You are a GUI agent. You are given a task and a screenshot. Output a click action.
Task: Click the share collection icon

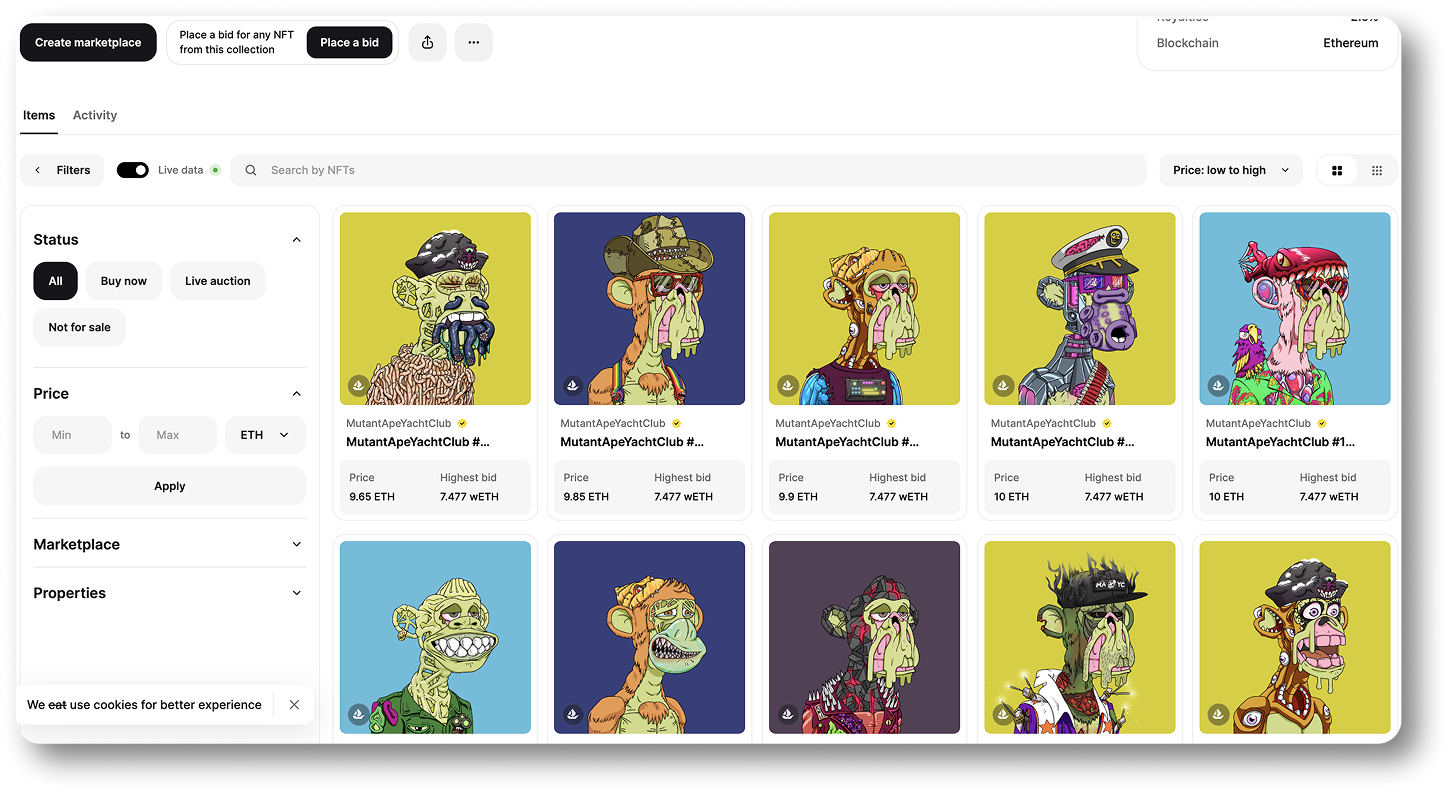pyautogui.click(x=427, y=42)
